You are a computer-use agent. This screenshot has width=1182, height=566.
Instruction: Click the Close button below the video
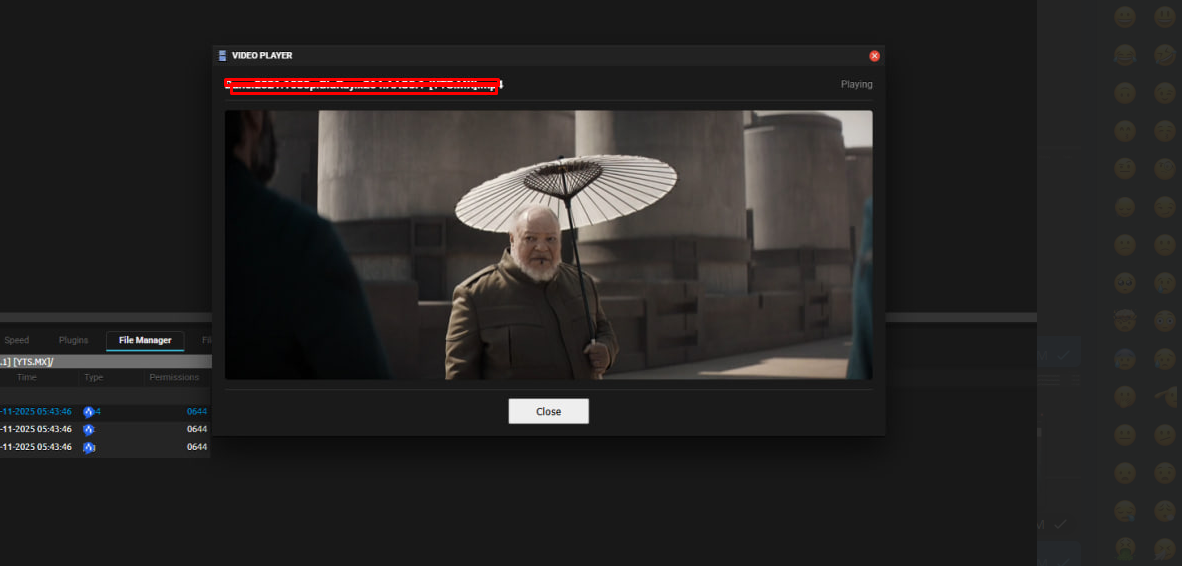pos(548,411)
